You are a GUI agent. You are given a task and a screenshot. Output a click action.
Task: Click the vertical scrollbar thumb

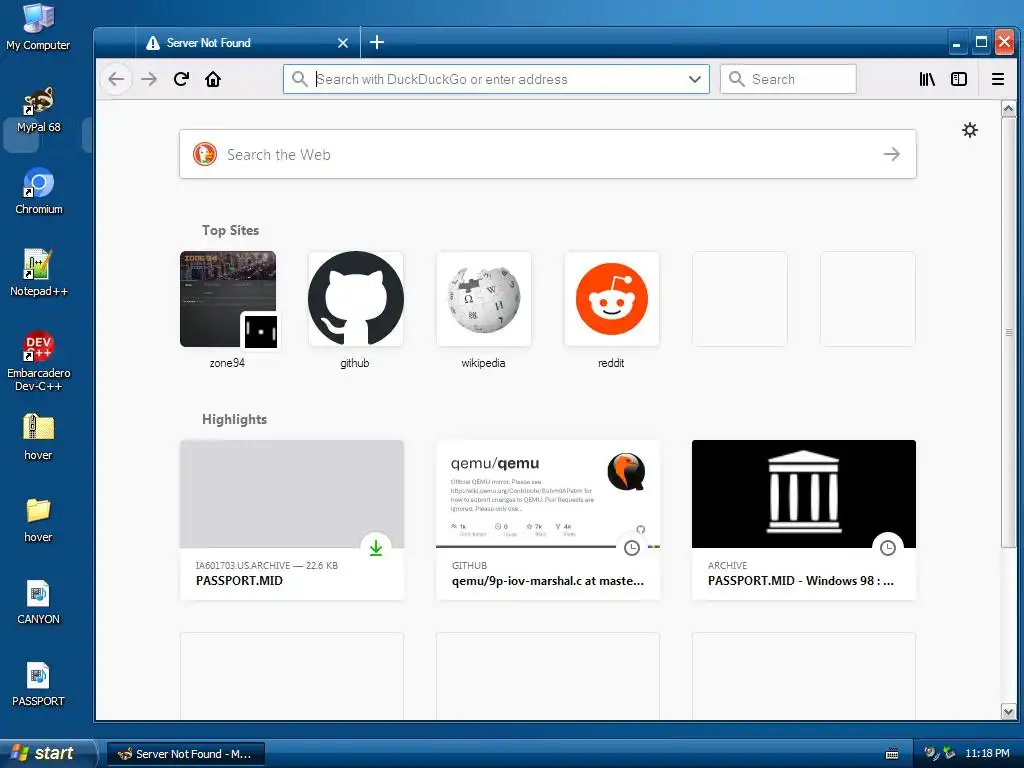(1008, 332)
